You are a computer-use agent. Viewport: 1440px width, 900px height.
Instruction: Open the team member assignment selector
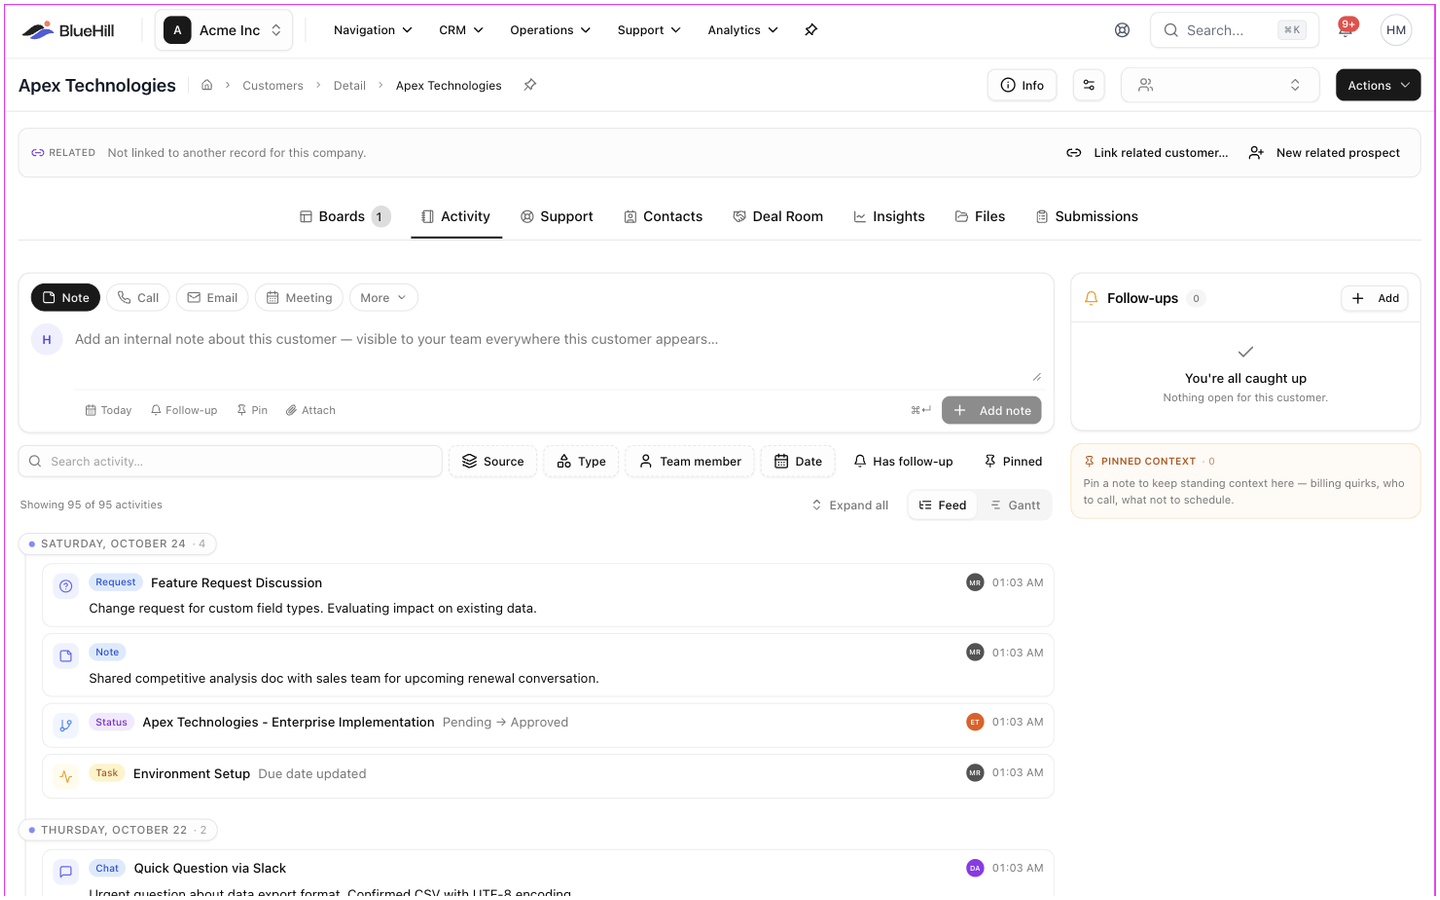click(1220, 85)
